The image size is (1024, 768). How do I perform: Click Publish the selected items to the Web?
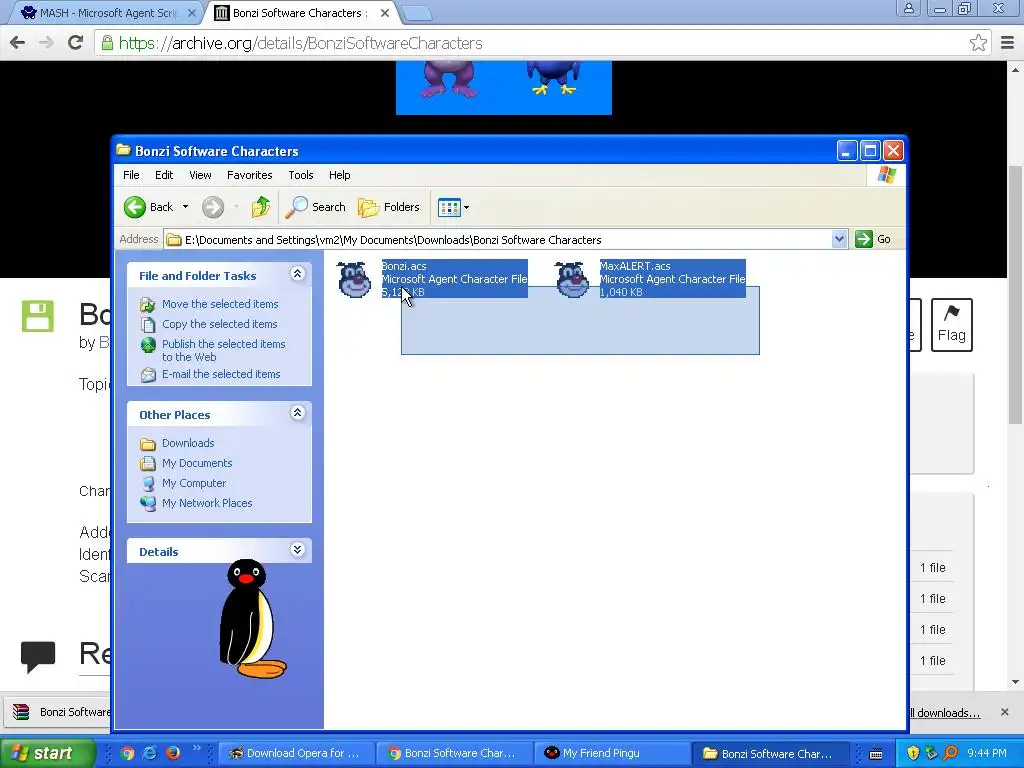point(223,350)
